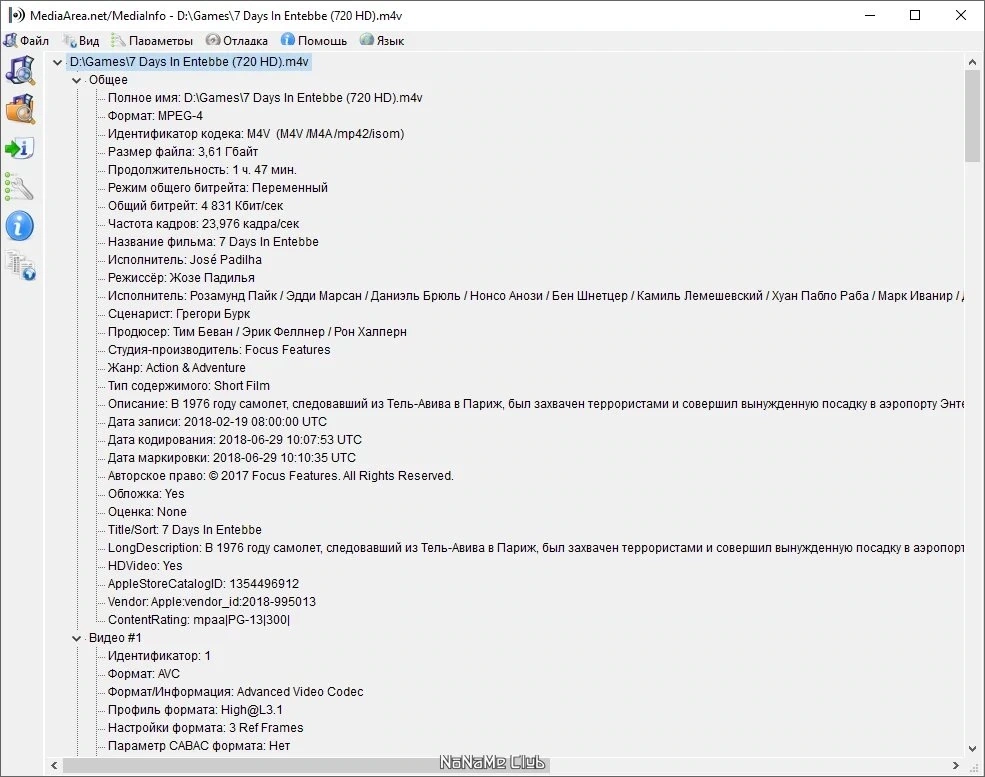This screenshot has height=777, width=985.
Task: Click the vertical scrollbar down arrow
Action: (972, 748)
